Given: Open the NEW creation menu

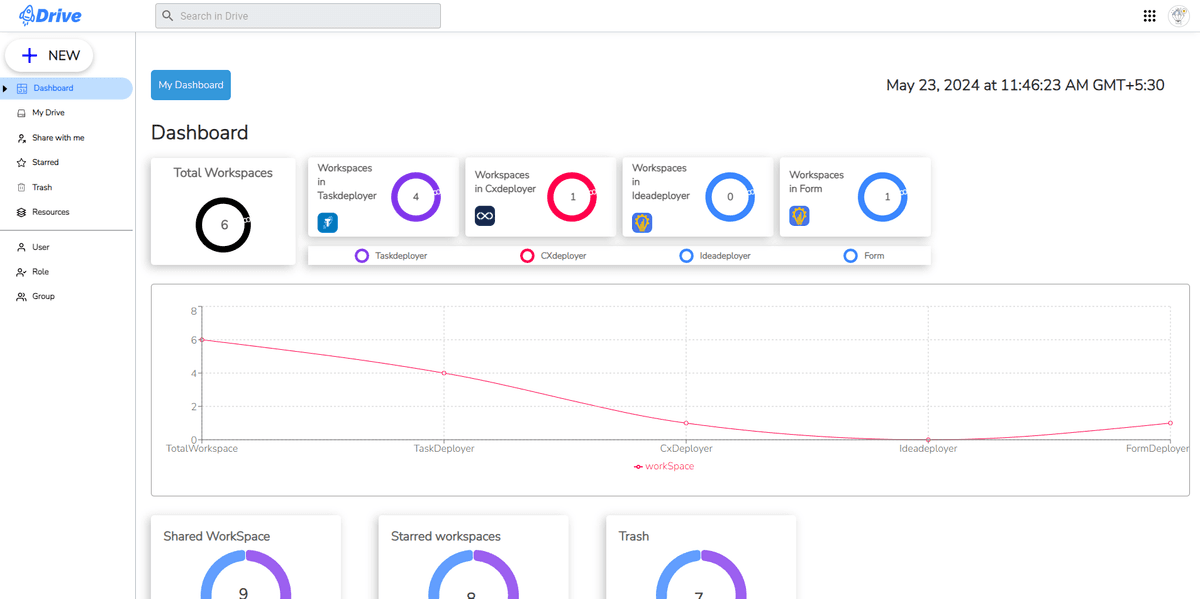Looking at the screenshot, I should (50, 56).
